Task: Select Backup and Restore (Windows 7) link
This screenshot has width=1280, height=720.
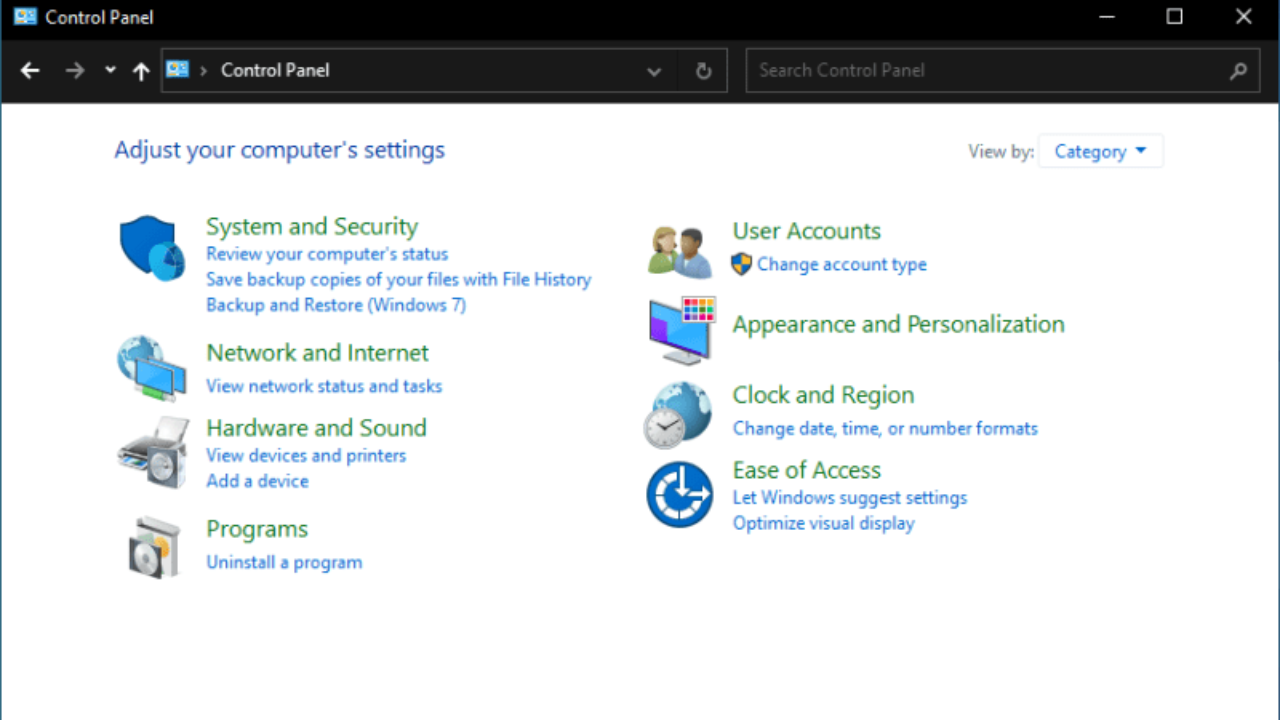Action: click(336, 305)
